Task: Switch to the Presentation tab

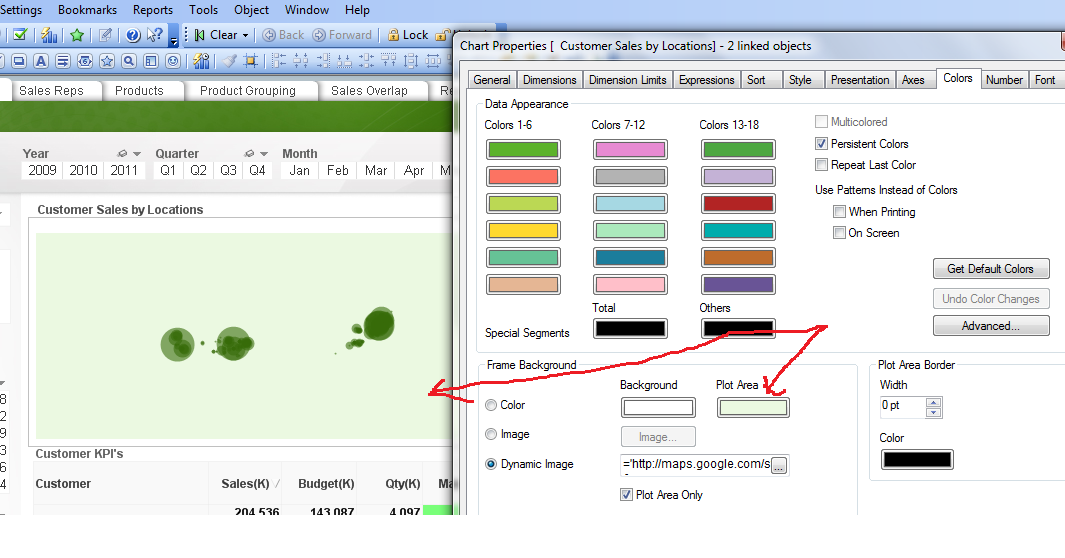Action: pos(860,80)
